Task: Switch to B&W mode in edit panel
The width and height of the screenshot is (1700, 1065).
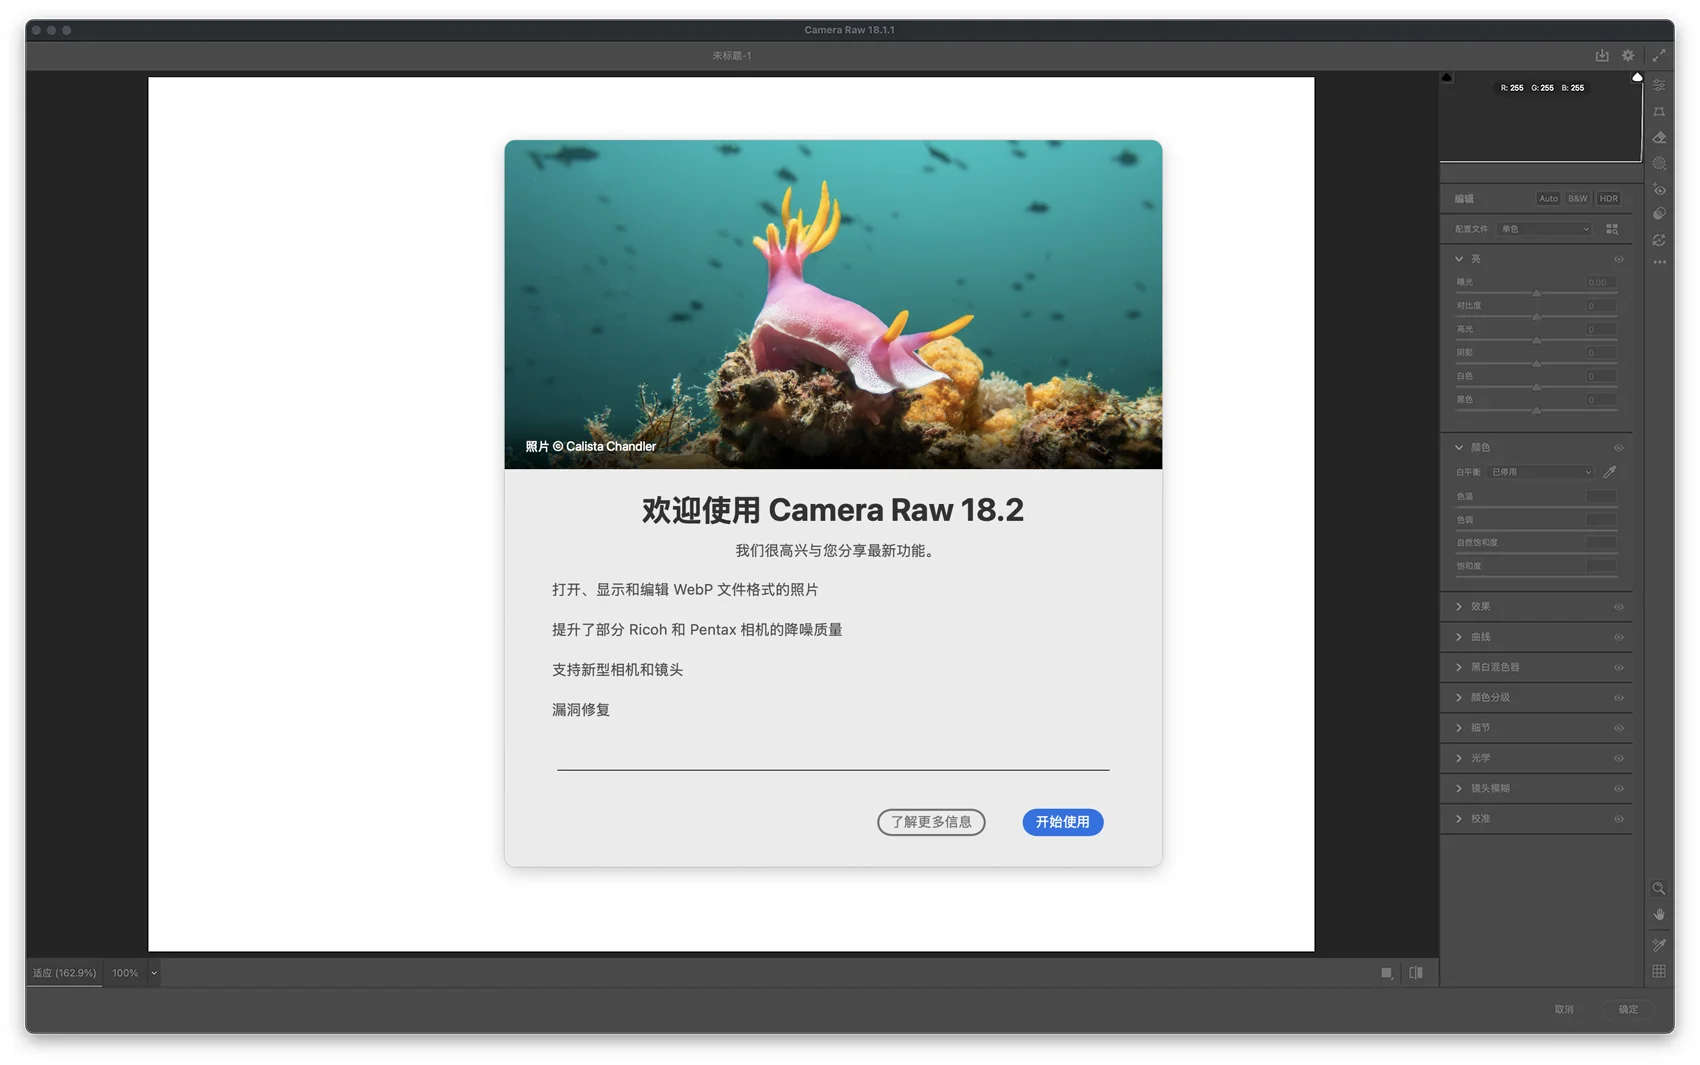Action: 1578,199
